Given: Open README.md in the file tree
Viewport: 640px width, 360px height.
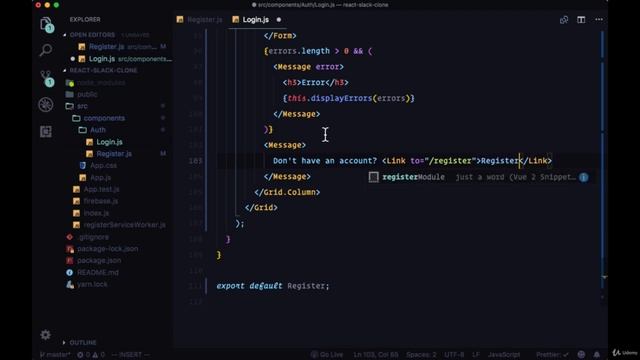Looking at the screenshot, I should point(98,272).
